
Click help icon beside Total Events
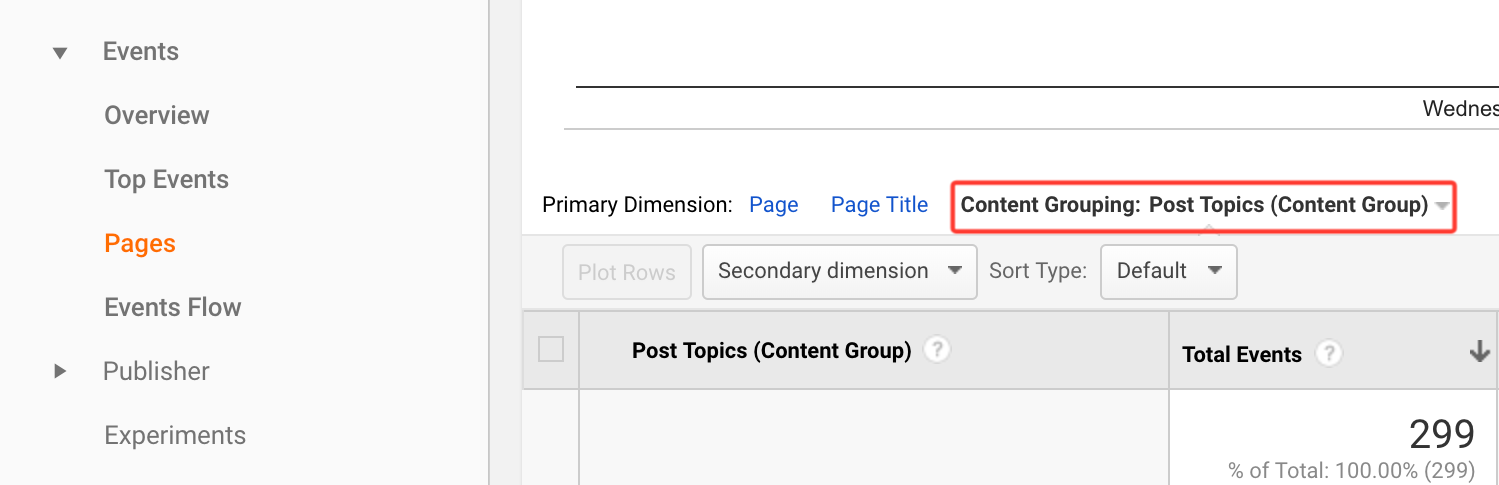pyautogui.click(x=1328, y=353)
